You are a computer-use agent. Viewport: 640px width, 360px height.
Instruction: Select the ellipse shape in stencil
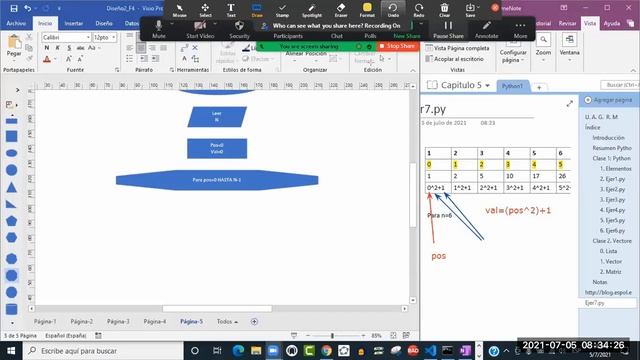[11, 153]
